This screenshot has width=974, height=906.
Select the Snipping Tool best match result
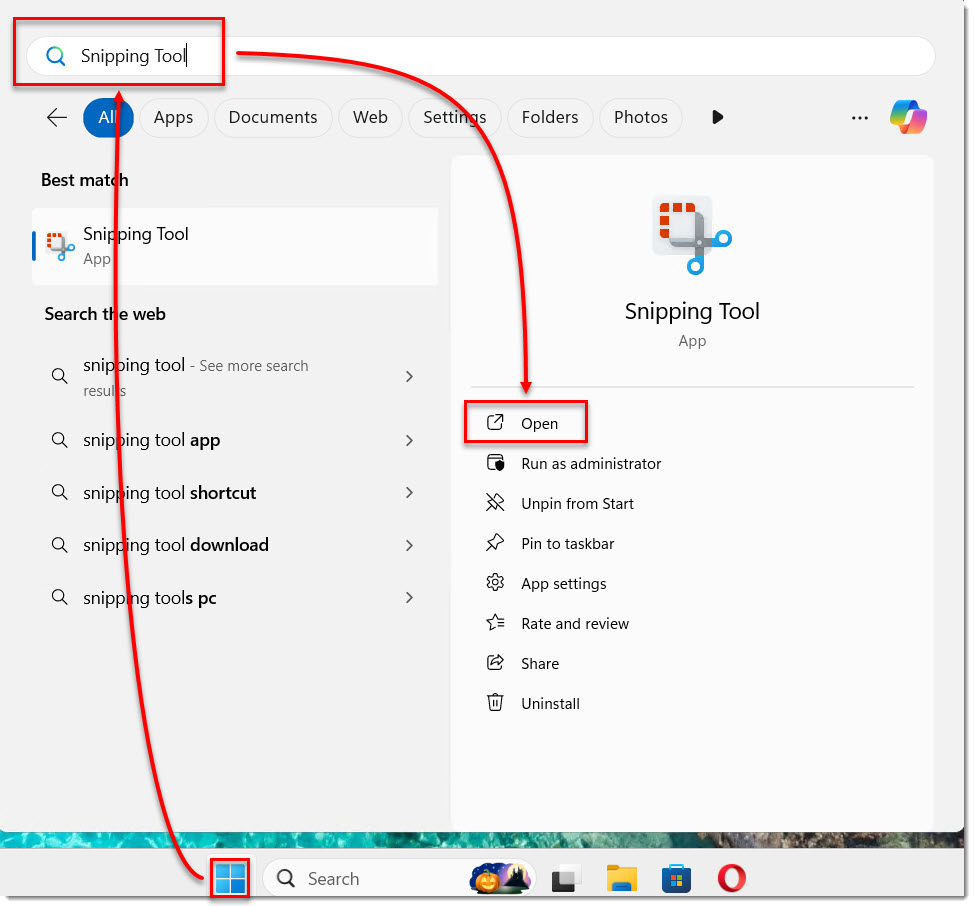coord(235,246)
